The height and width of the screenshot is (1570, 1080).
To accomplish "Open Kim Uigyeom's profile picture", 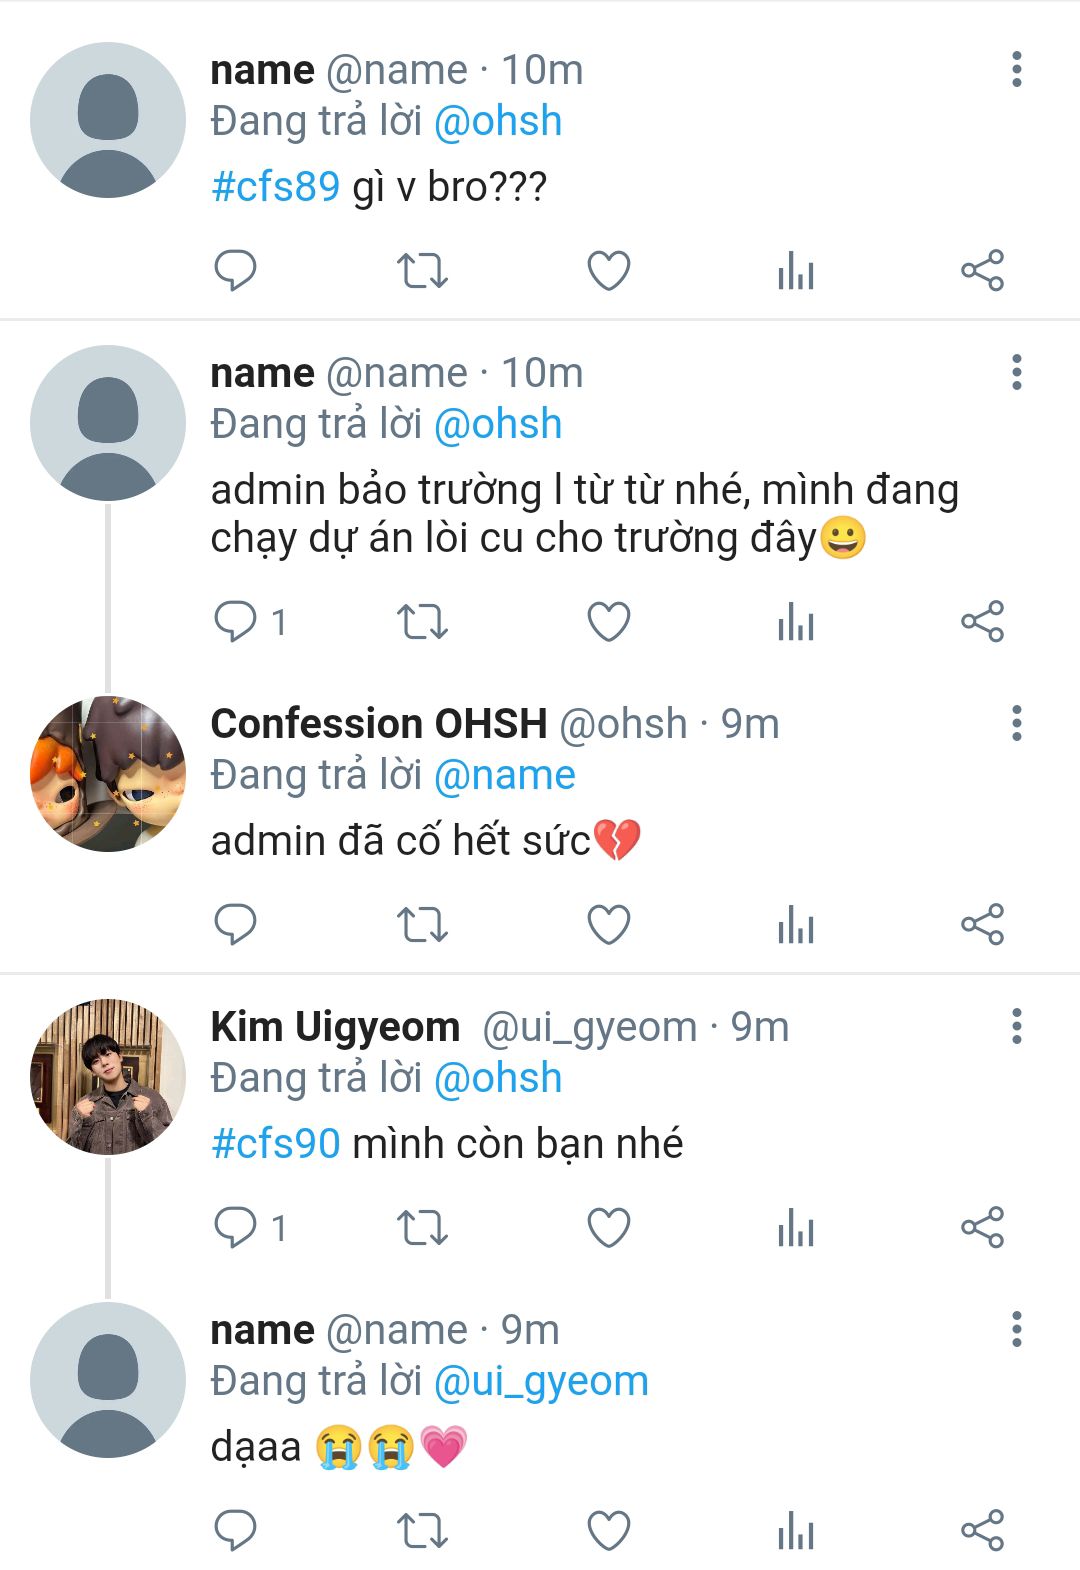I will tap(108, 1077).
